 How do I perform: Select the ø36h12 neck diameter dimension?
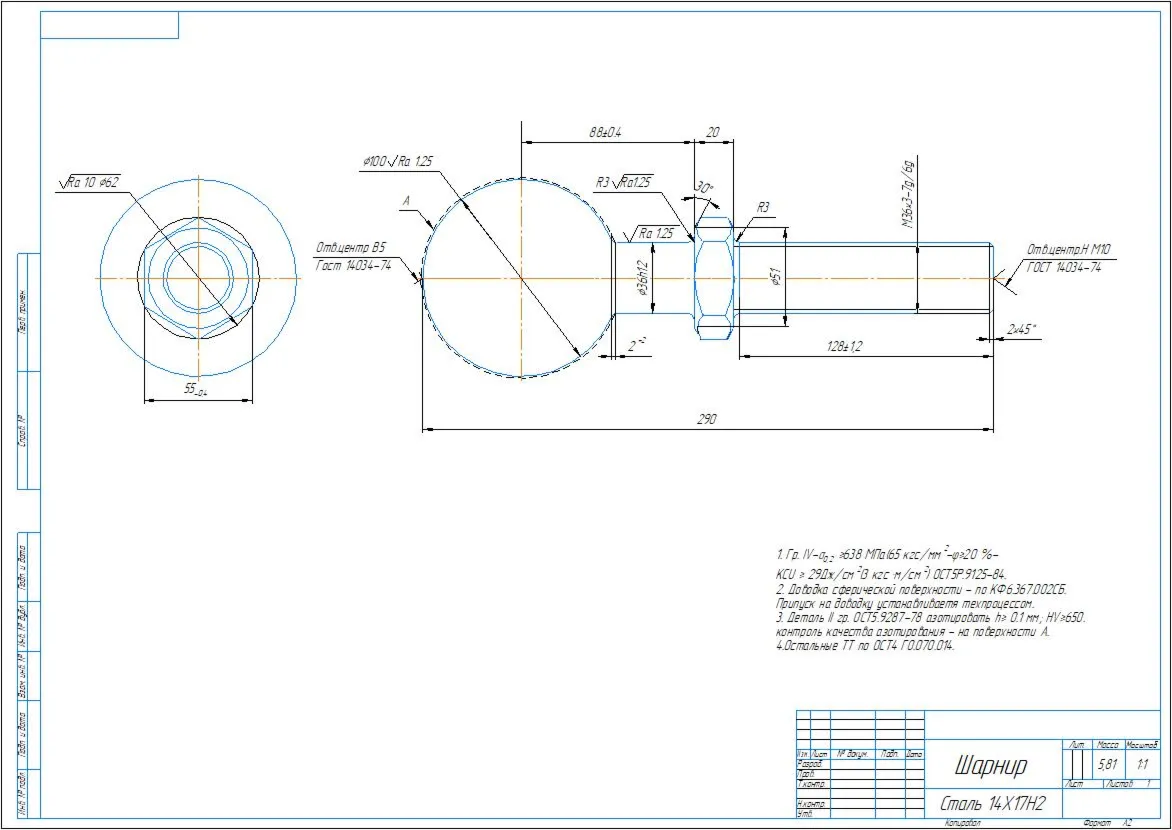(641, 280)
